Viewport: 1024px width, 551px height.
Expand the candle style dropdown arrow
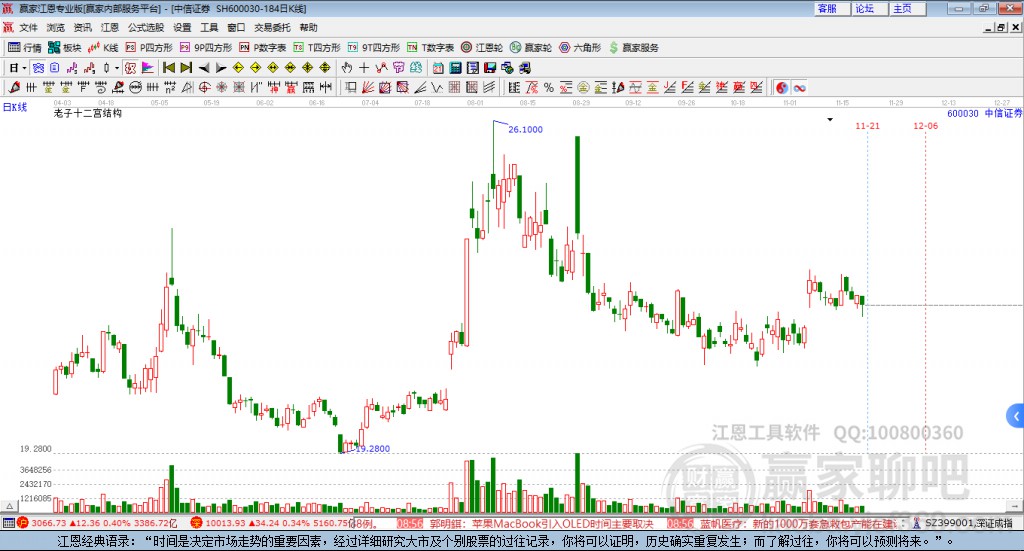pos(117,68)
